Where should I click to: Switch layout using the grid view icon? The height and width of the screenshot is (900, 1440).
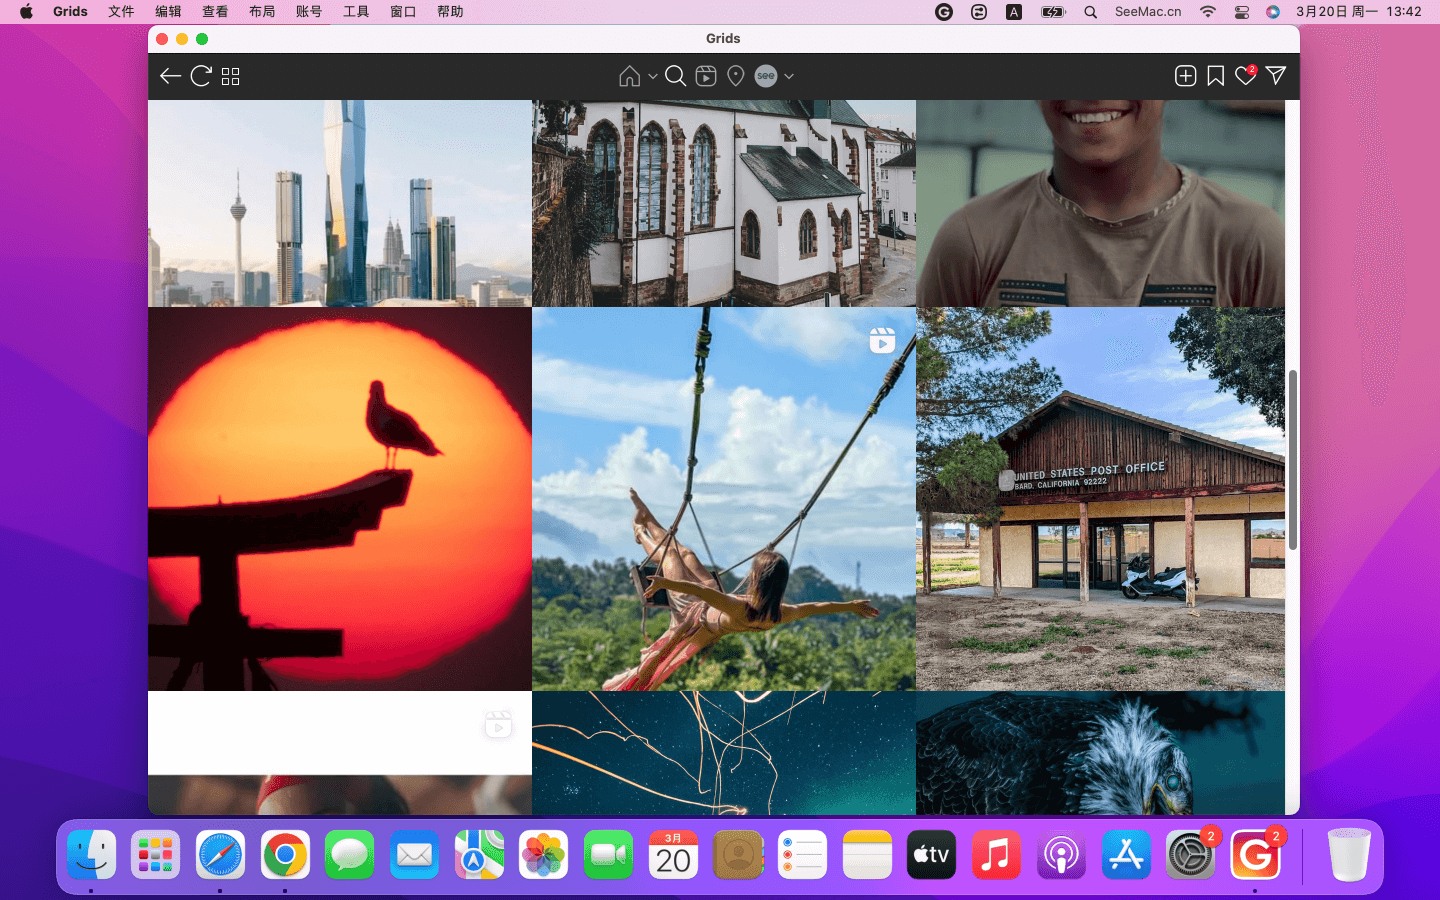[x=231, y=76]
